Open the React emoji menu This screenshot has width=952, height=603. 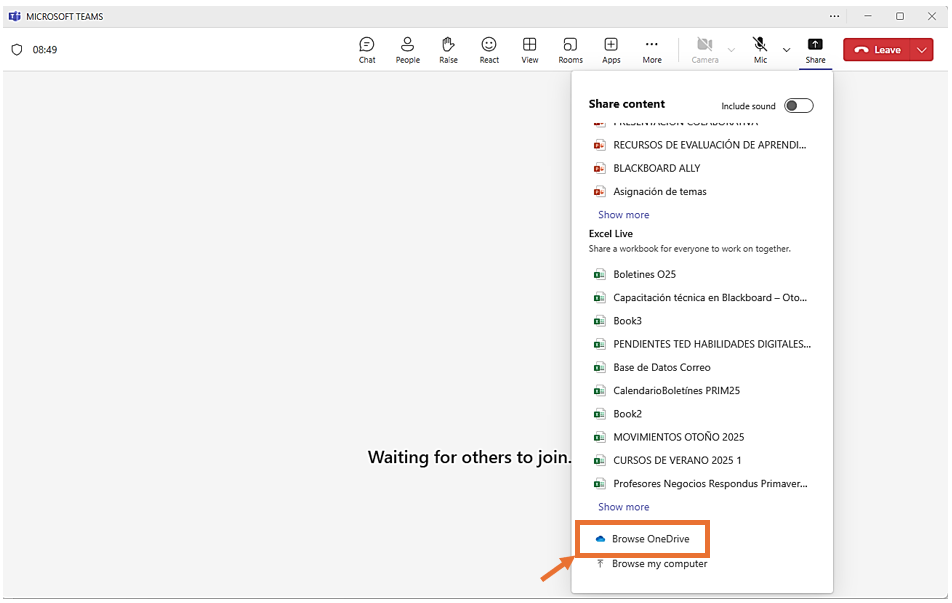point(489,50)
